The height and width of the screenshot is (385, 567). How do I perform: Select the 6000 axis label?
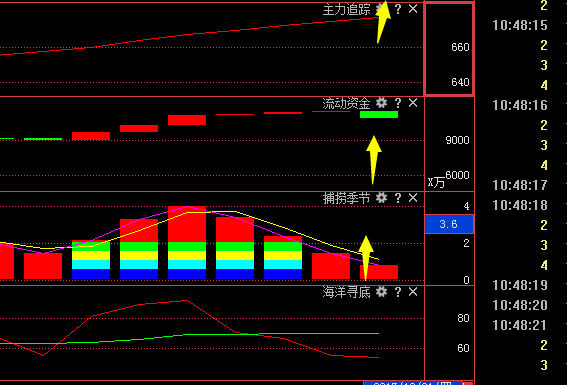(457, 175)
